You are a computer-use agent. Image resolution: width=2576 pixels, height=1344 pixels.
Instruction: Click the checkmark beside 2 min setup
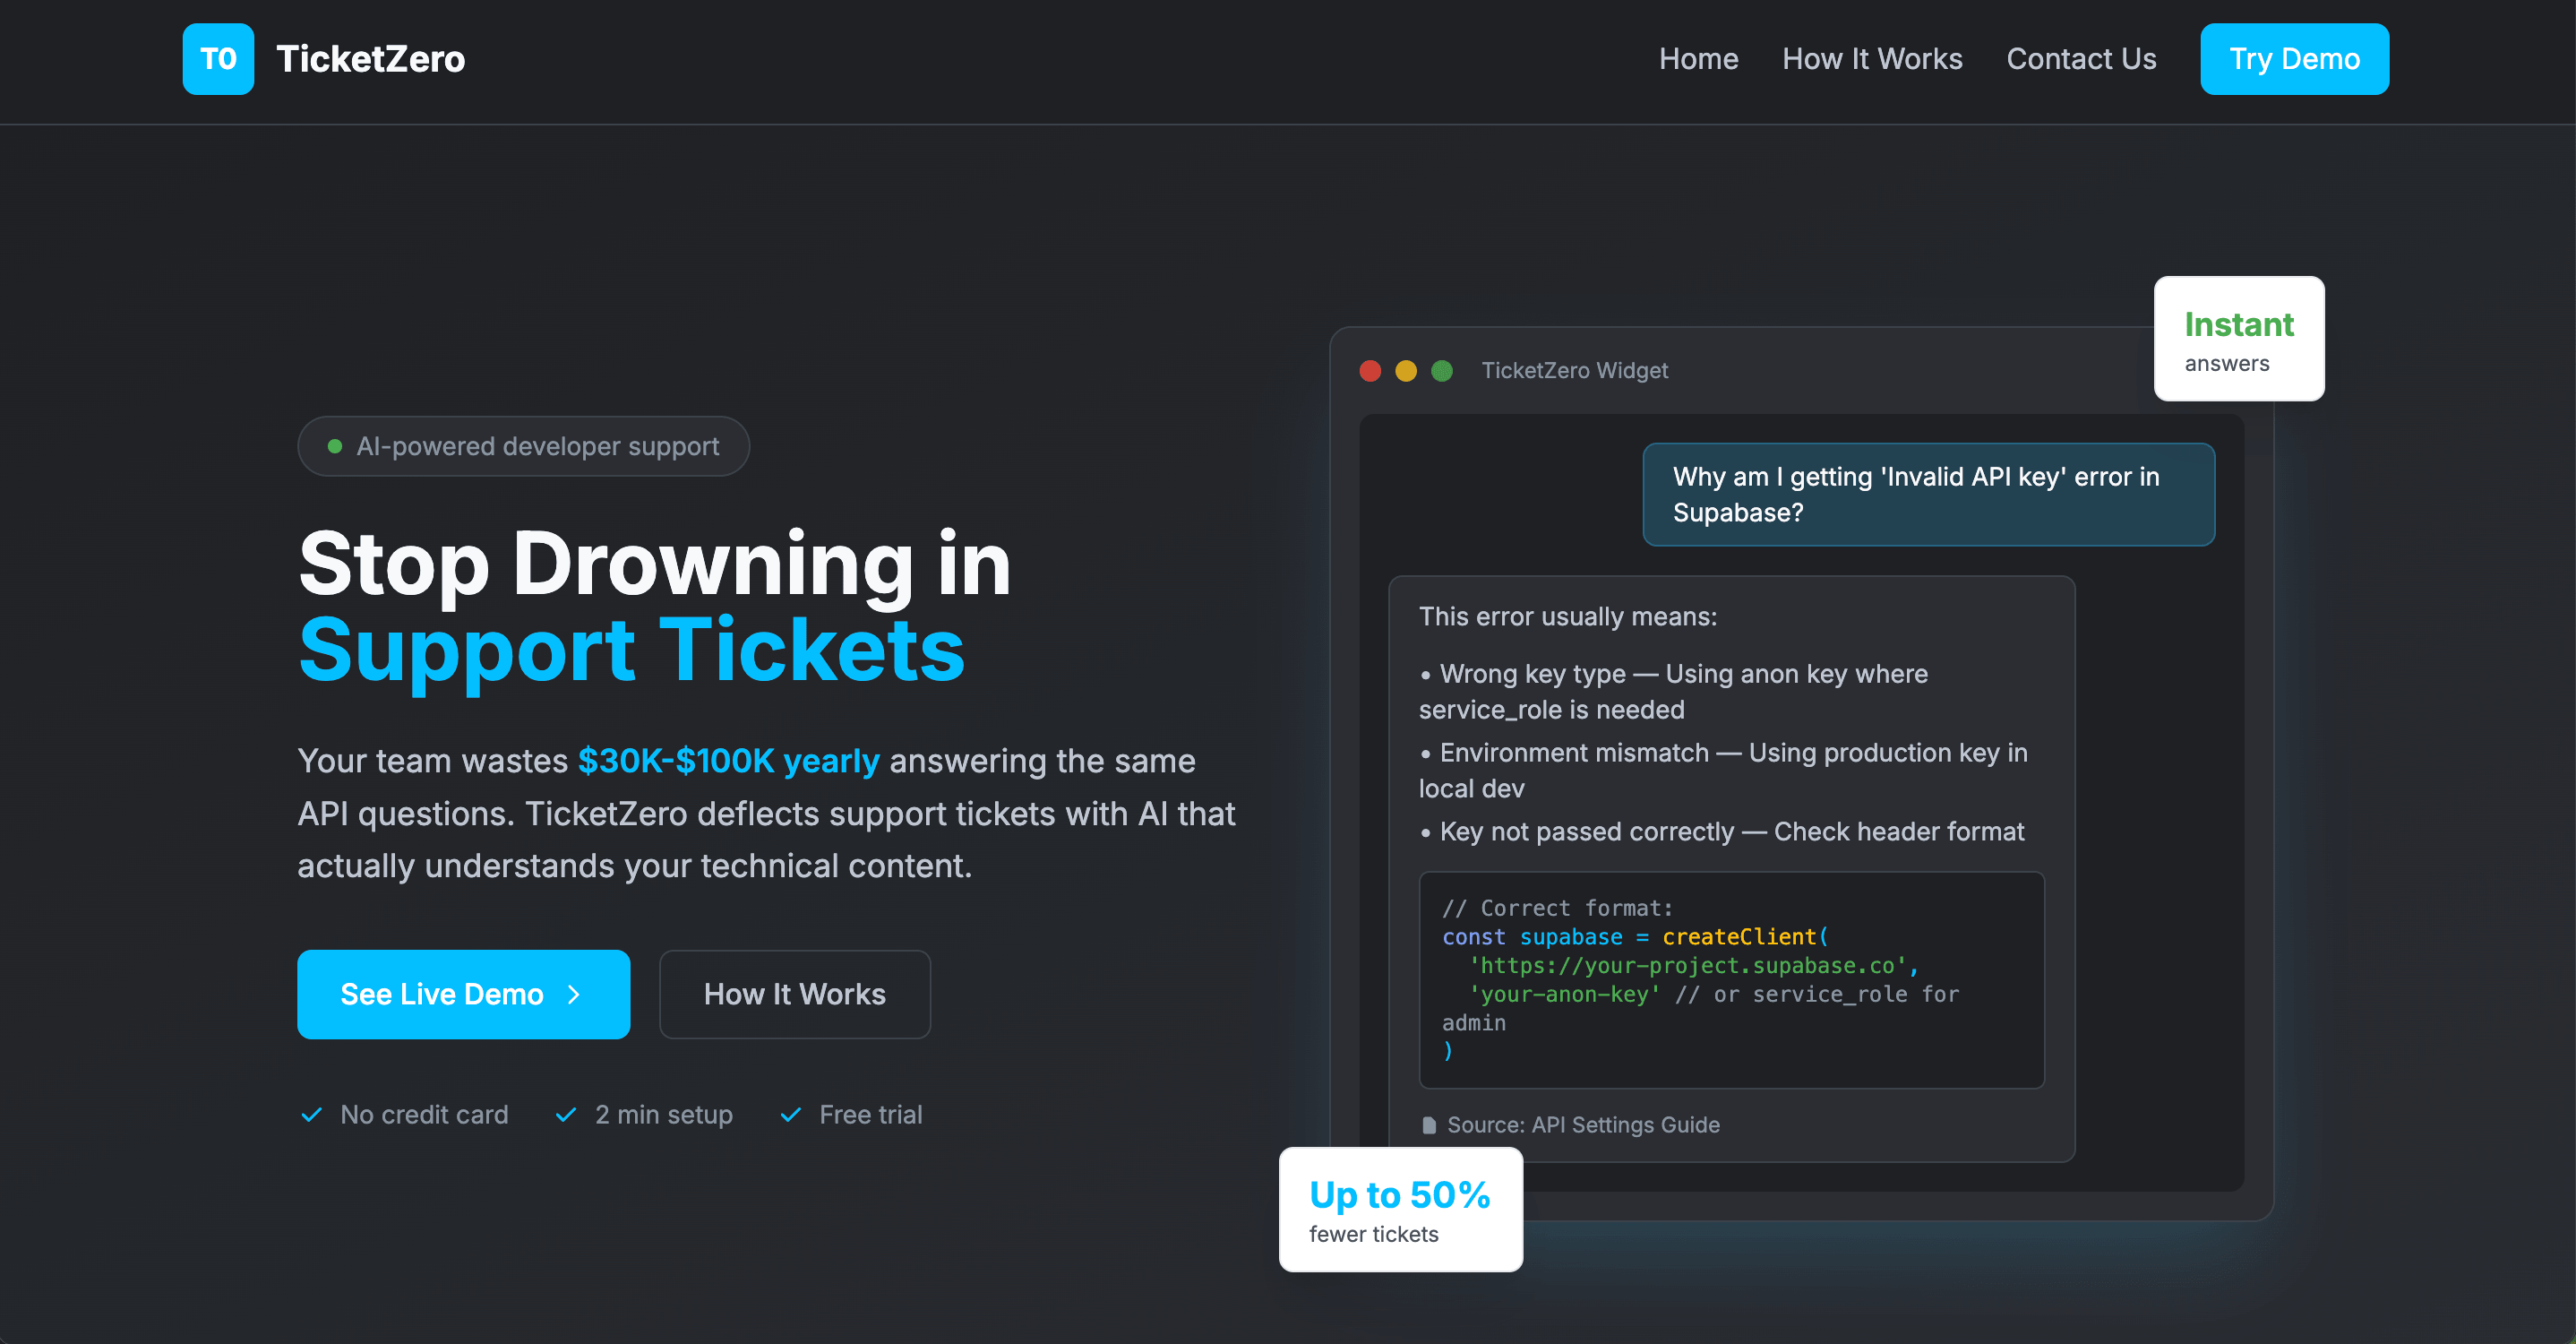pyautogui.click(x=566, y=1114)
